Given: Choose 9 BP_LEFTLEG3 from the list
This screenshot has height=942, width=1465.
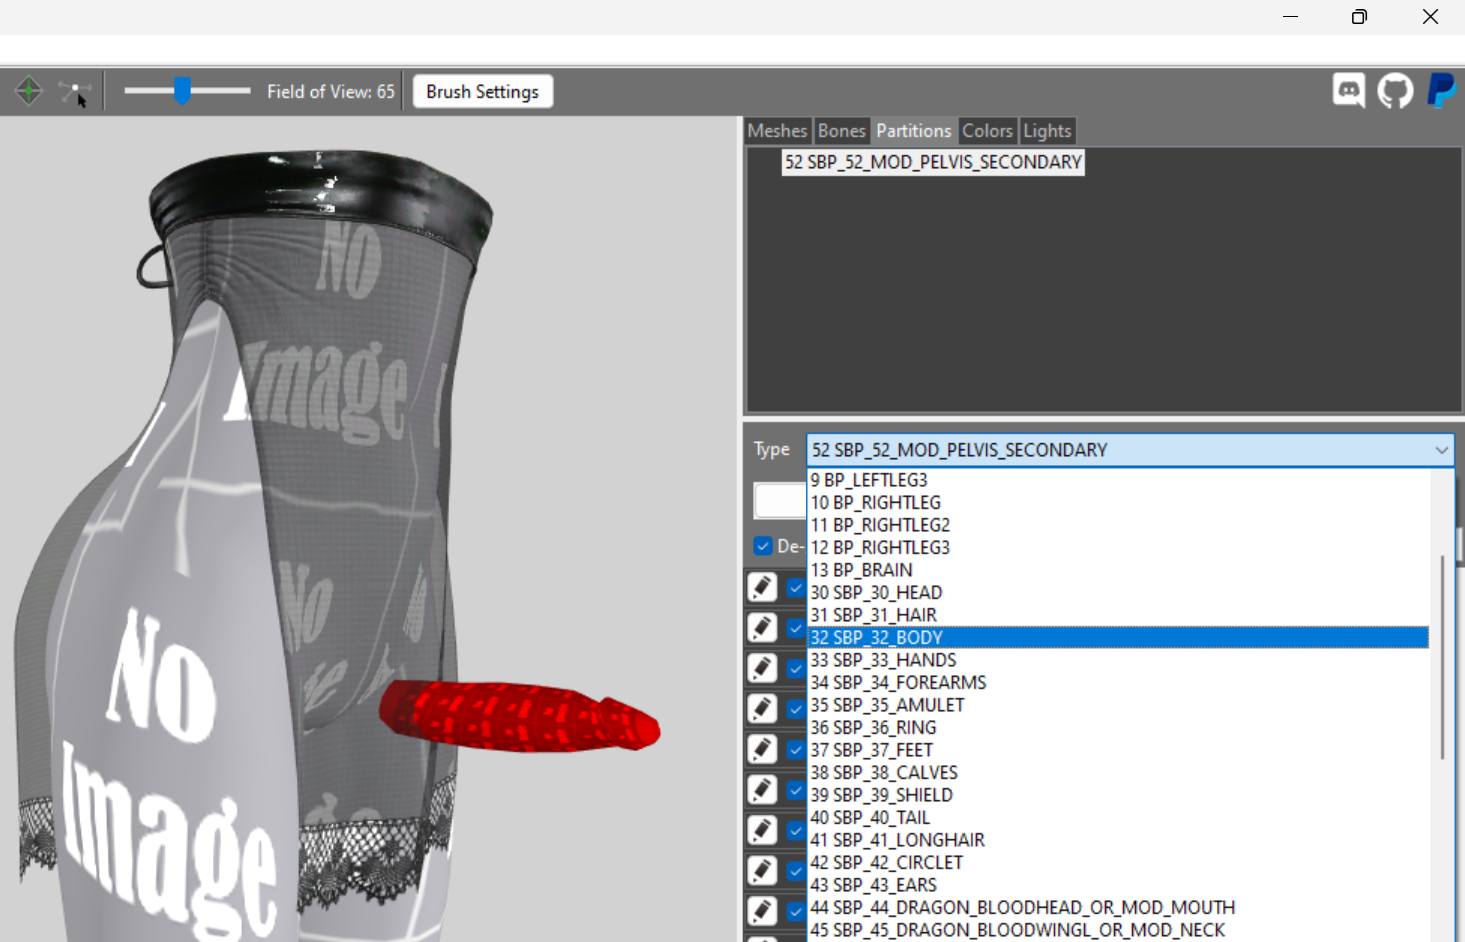Looking at the screenshot, I should tap(1119, 480).
